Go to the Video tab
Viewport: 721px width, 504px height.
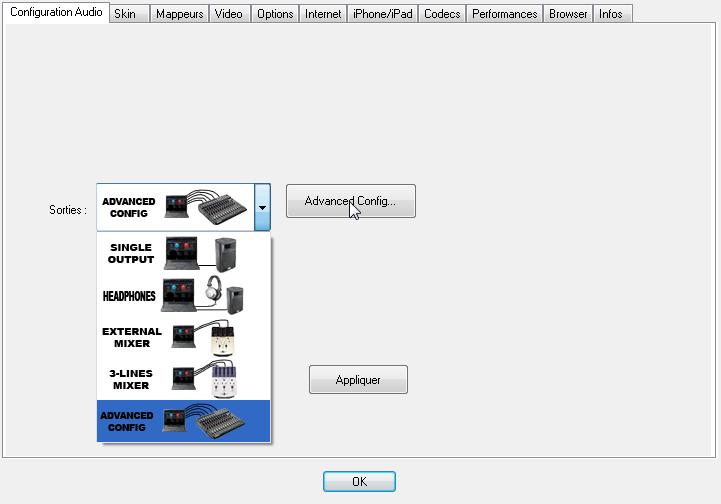[x=229, y=14]
